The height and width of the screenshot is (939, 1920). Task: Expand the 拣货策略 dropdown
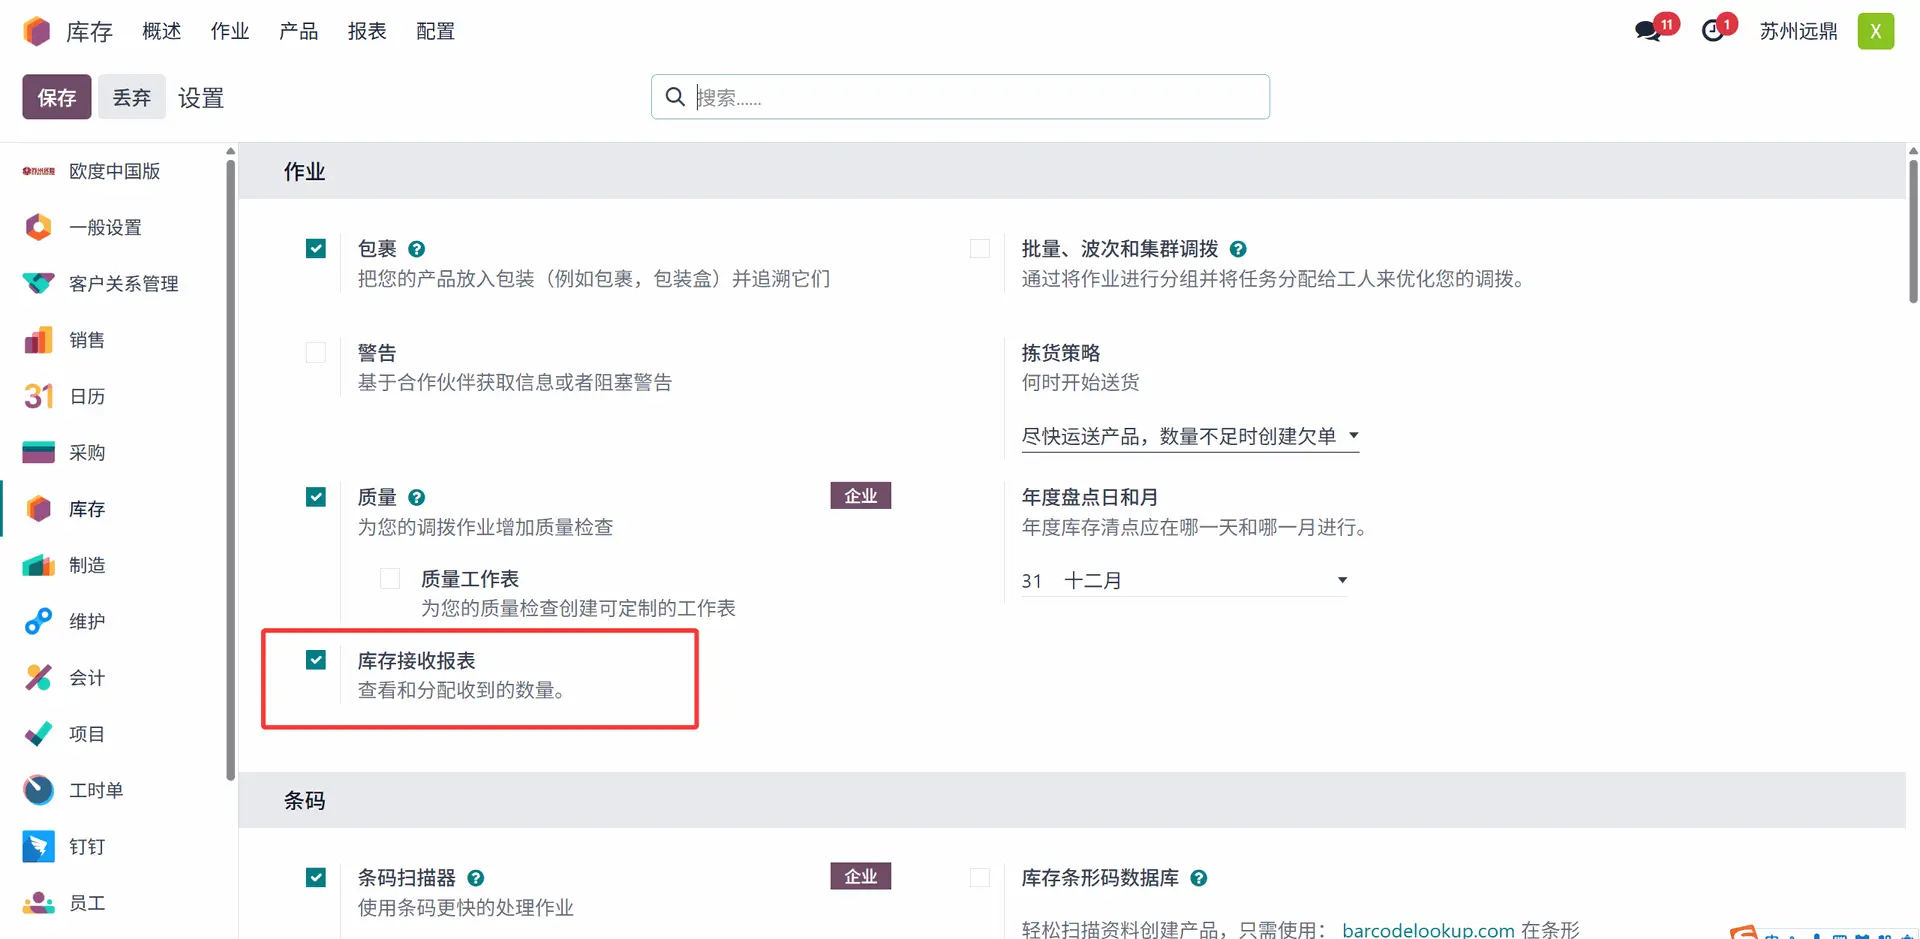[1189, 436]
